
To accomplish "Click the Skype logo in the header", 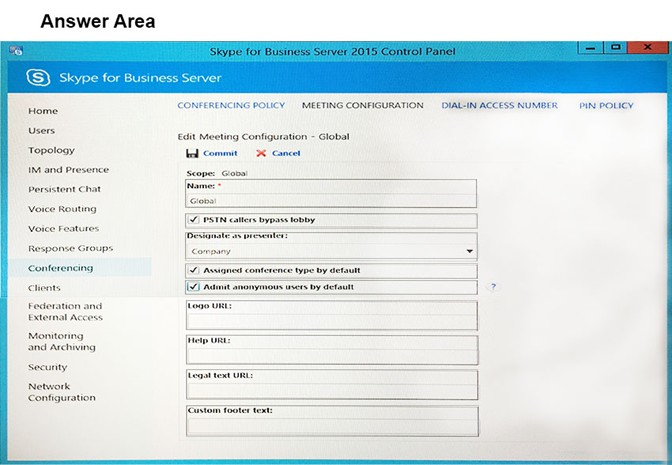I will coord(38,78).
